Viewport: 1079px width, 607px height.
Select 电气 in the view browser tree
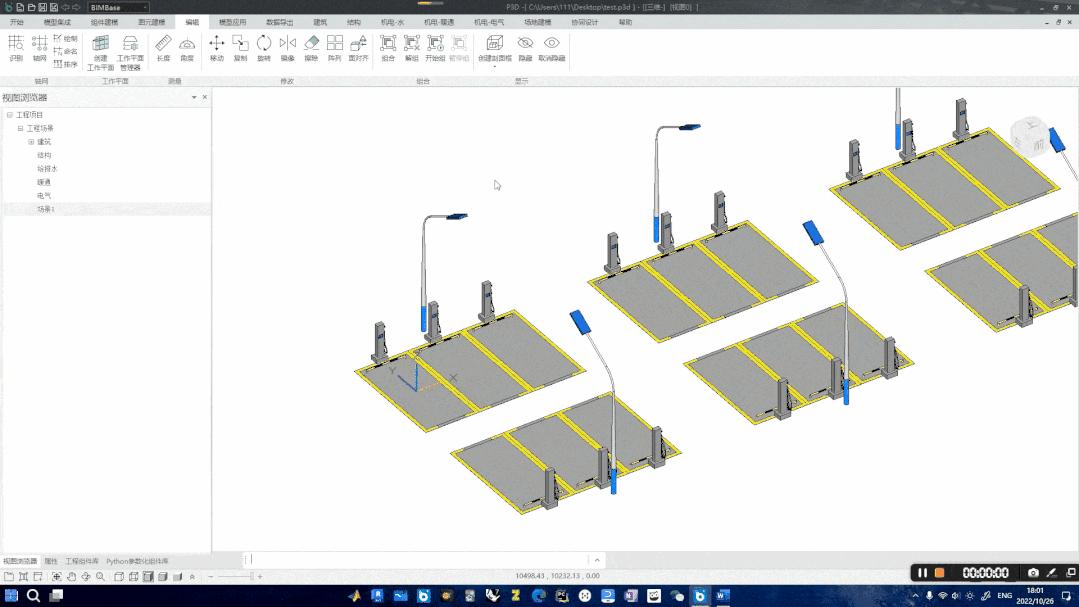click(x=44, y=196)
